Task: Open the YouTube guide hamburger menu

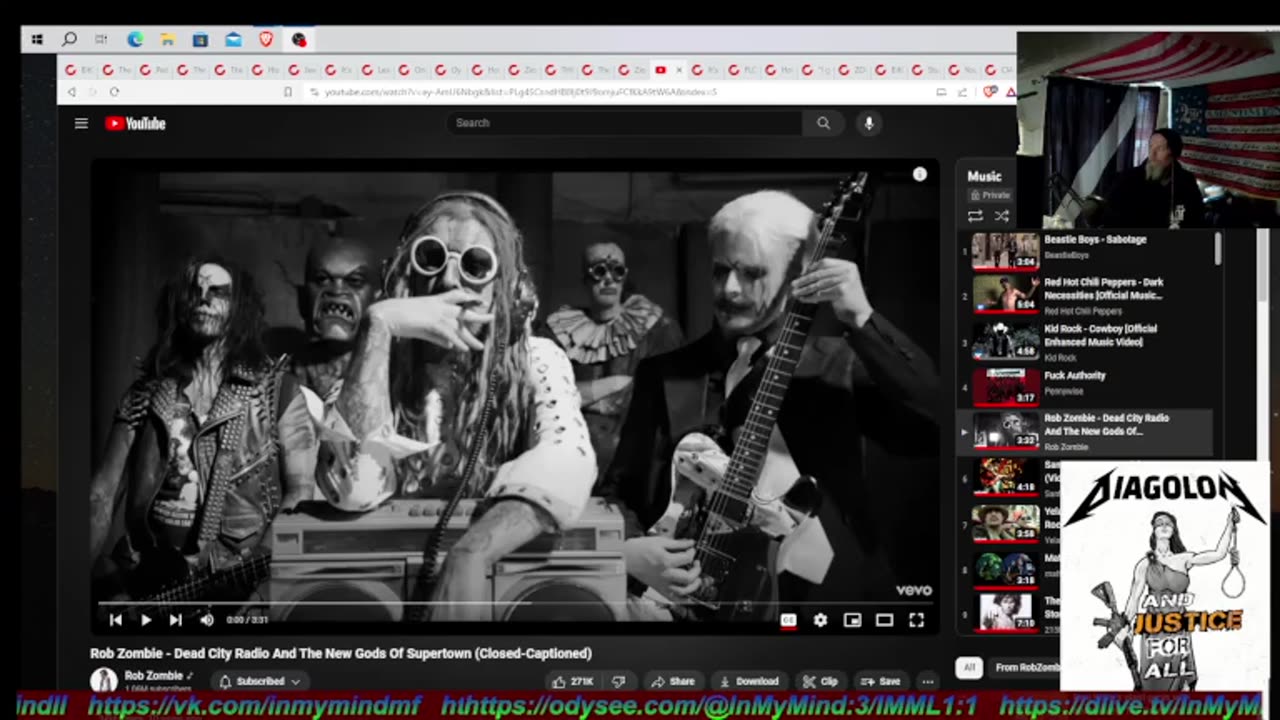Action: pyautogui.click(x=81, y=123)
